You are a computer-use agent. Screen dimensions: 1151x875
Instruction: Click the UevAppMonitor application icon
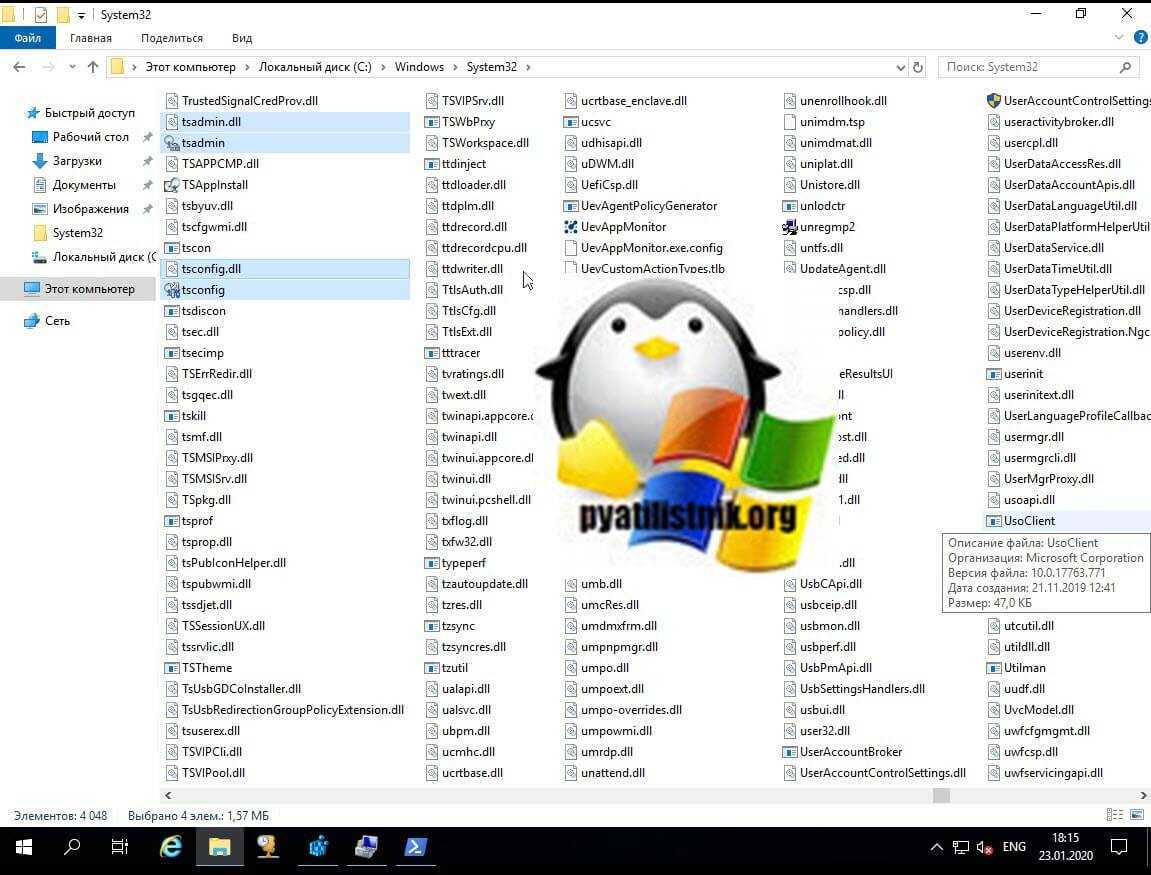571,227
